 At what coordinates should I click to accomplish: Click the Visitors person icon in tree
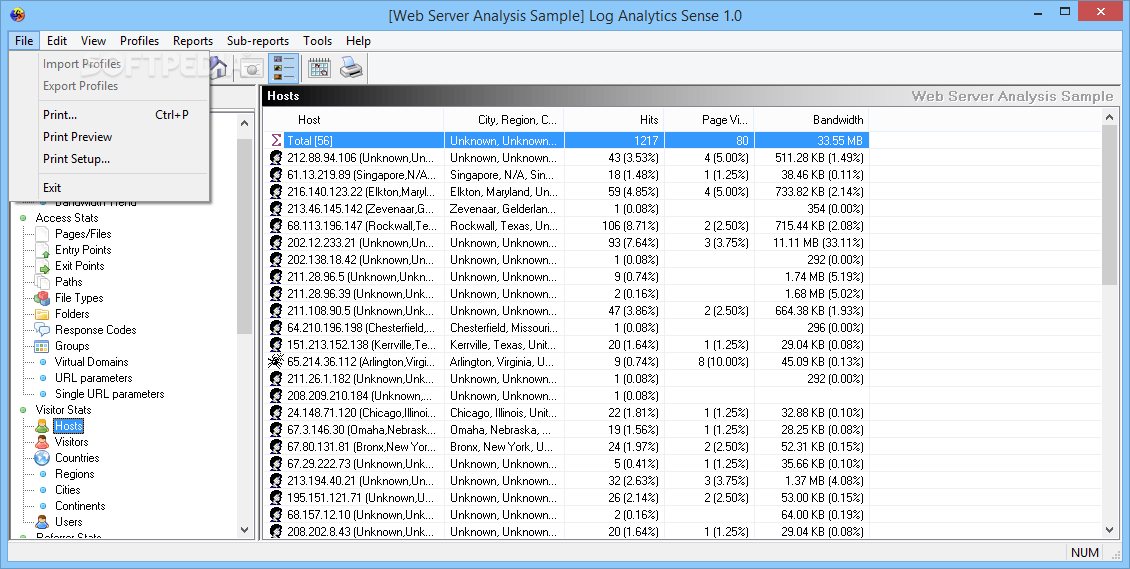pyautogui.click(x=43, y=442)
